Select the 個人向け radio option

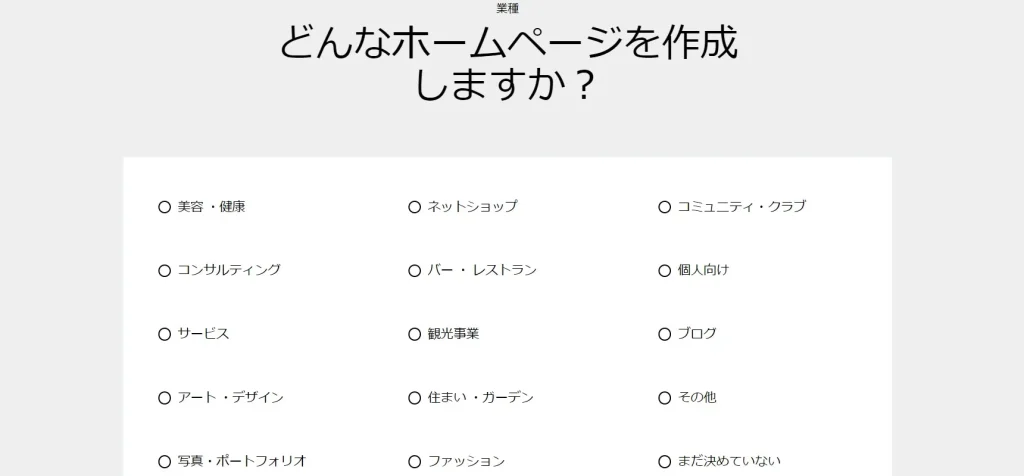pyautogui.click(x=665, y=270)
